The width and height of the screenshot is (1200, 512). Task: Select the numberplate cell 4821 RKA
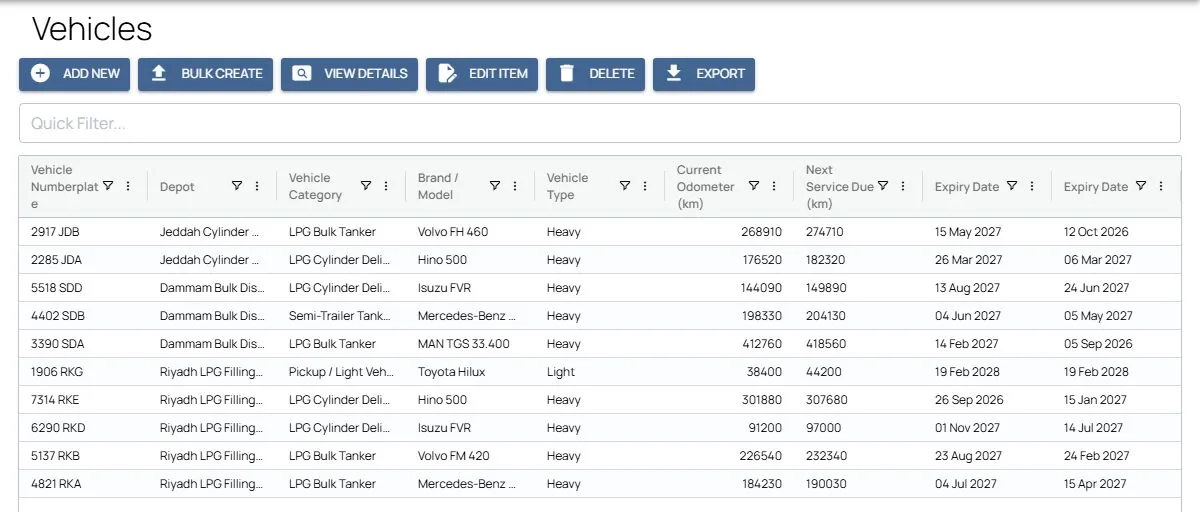click(55, 484)
